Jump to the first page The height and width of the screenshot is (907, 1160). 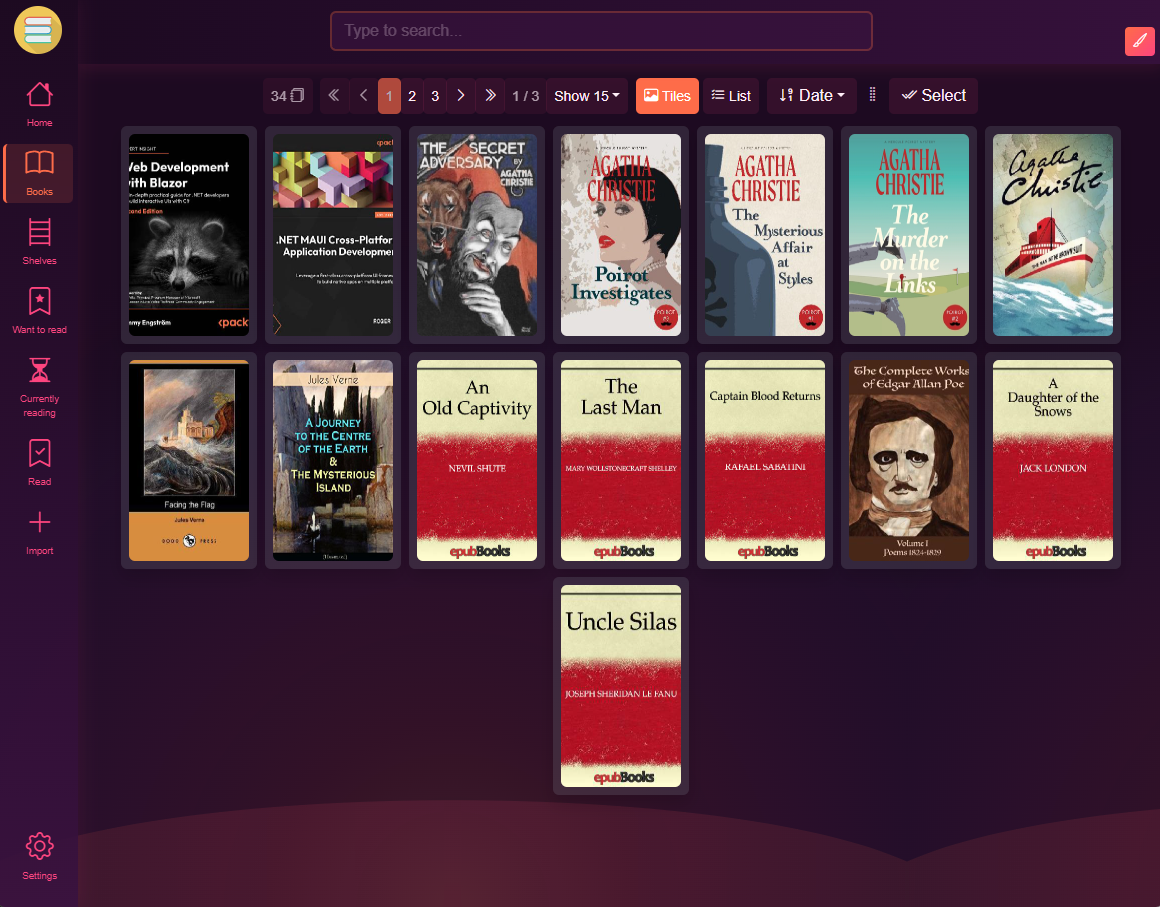pyautogui.click(x=334, y=96)
